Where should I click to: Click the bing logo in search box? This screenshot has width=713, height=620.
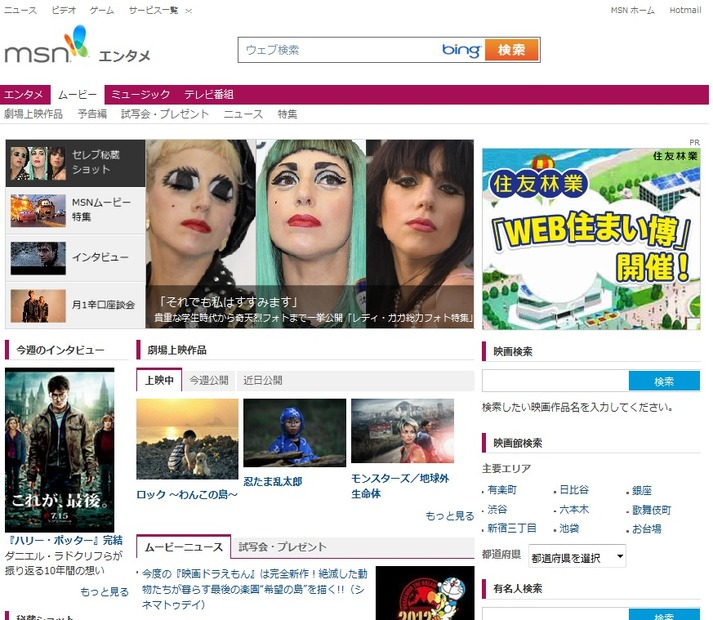tap(461, 50)
